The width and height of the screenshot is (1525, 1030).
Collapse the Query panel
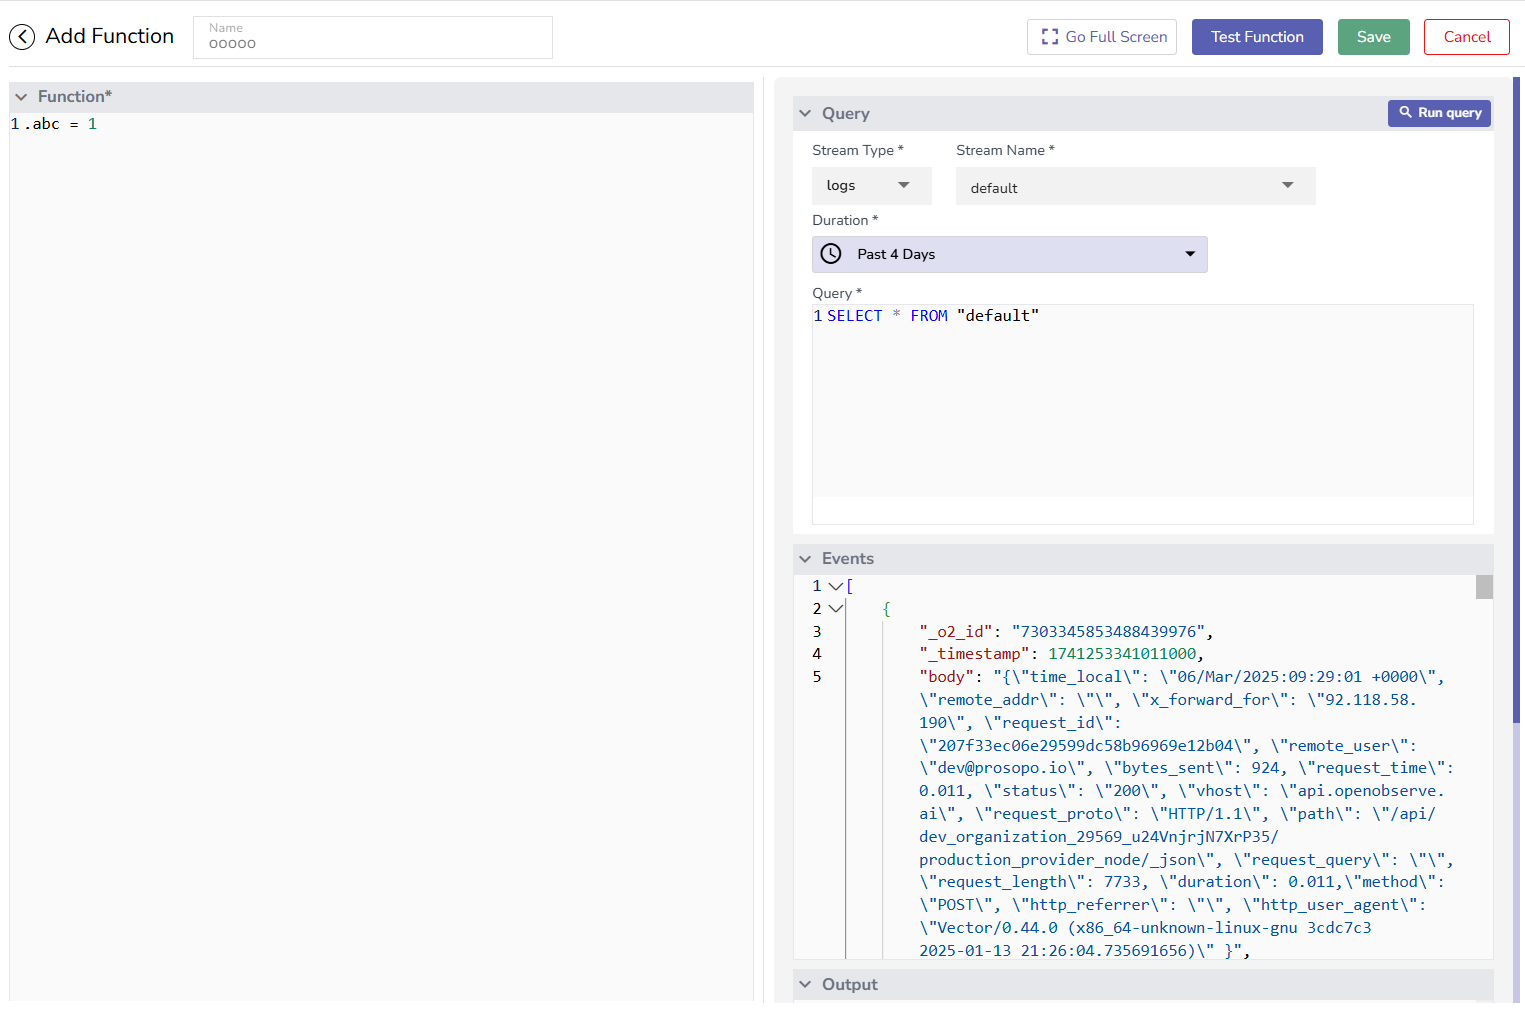(x=806, y=113)
